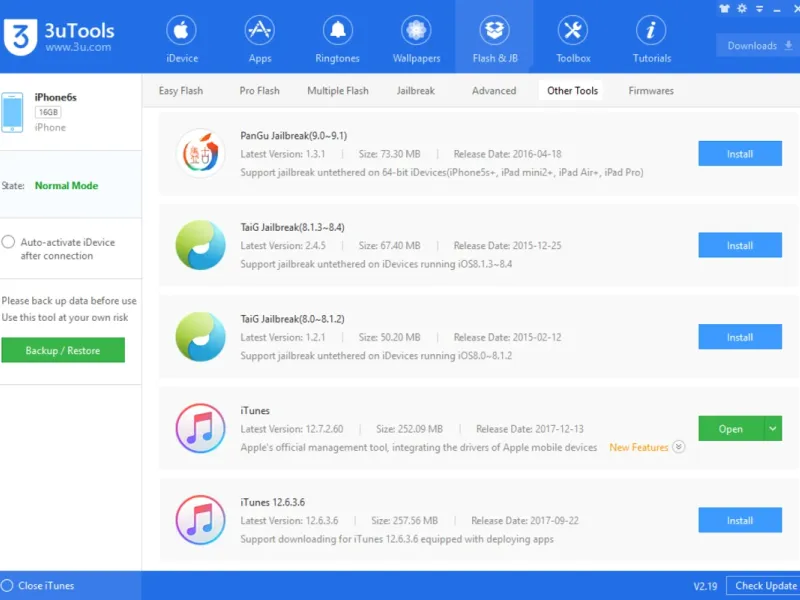Viewport: 800px width, 600px height.
Task: Click the Normal Mode state text
Action: tap(66, 186)
